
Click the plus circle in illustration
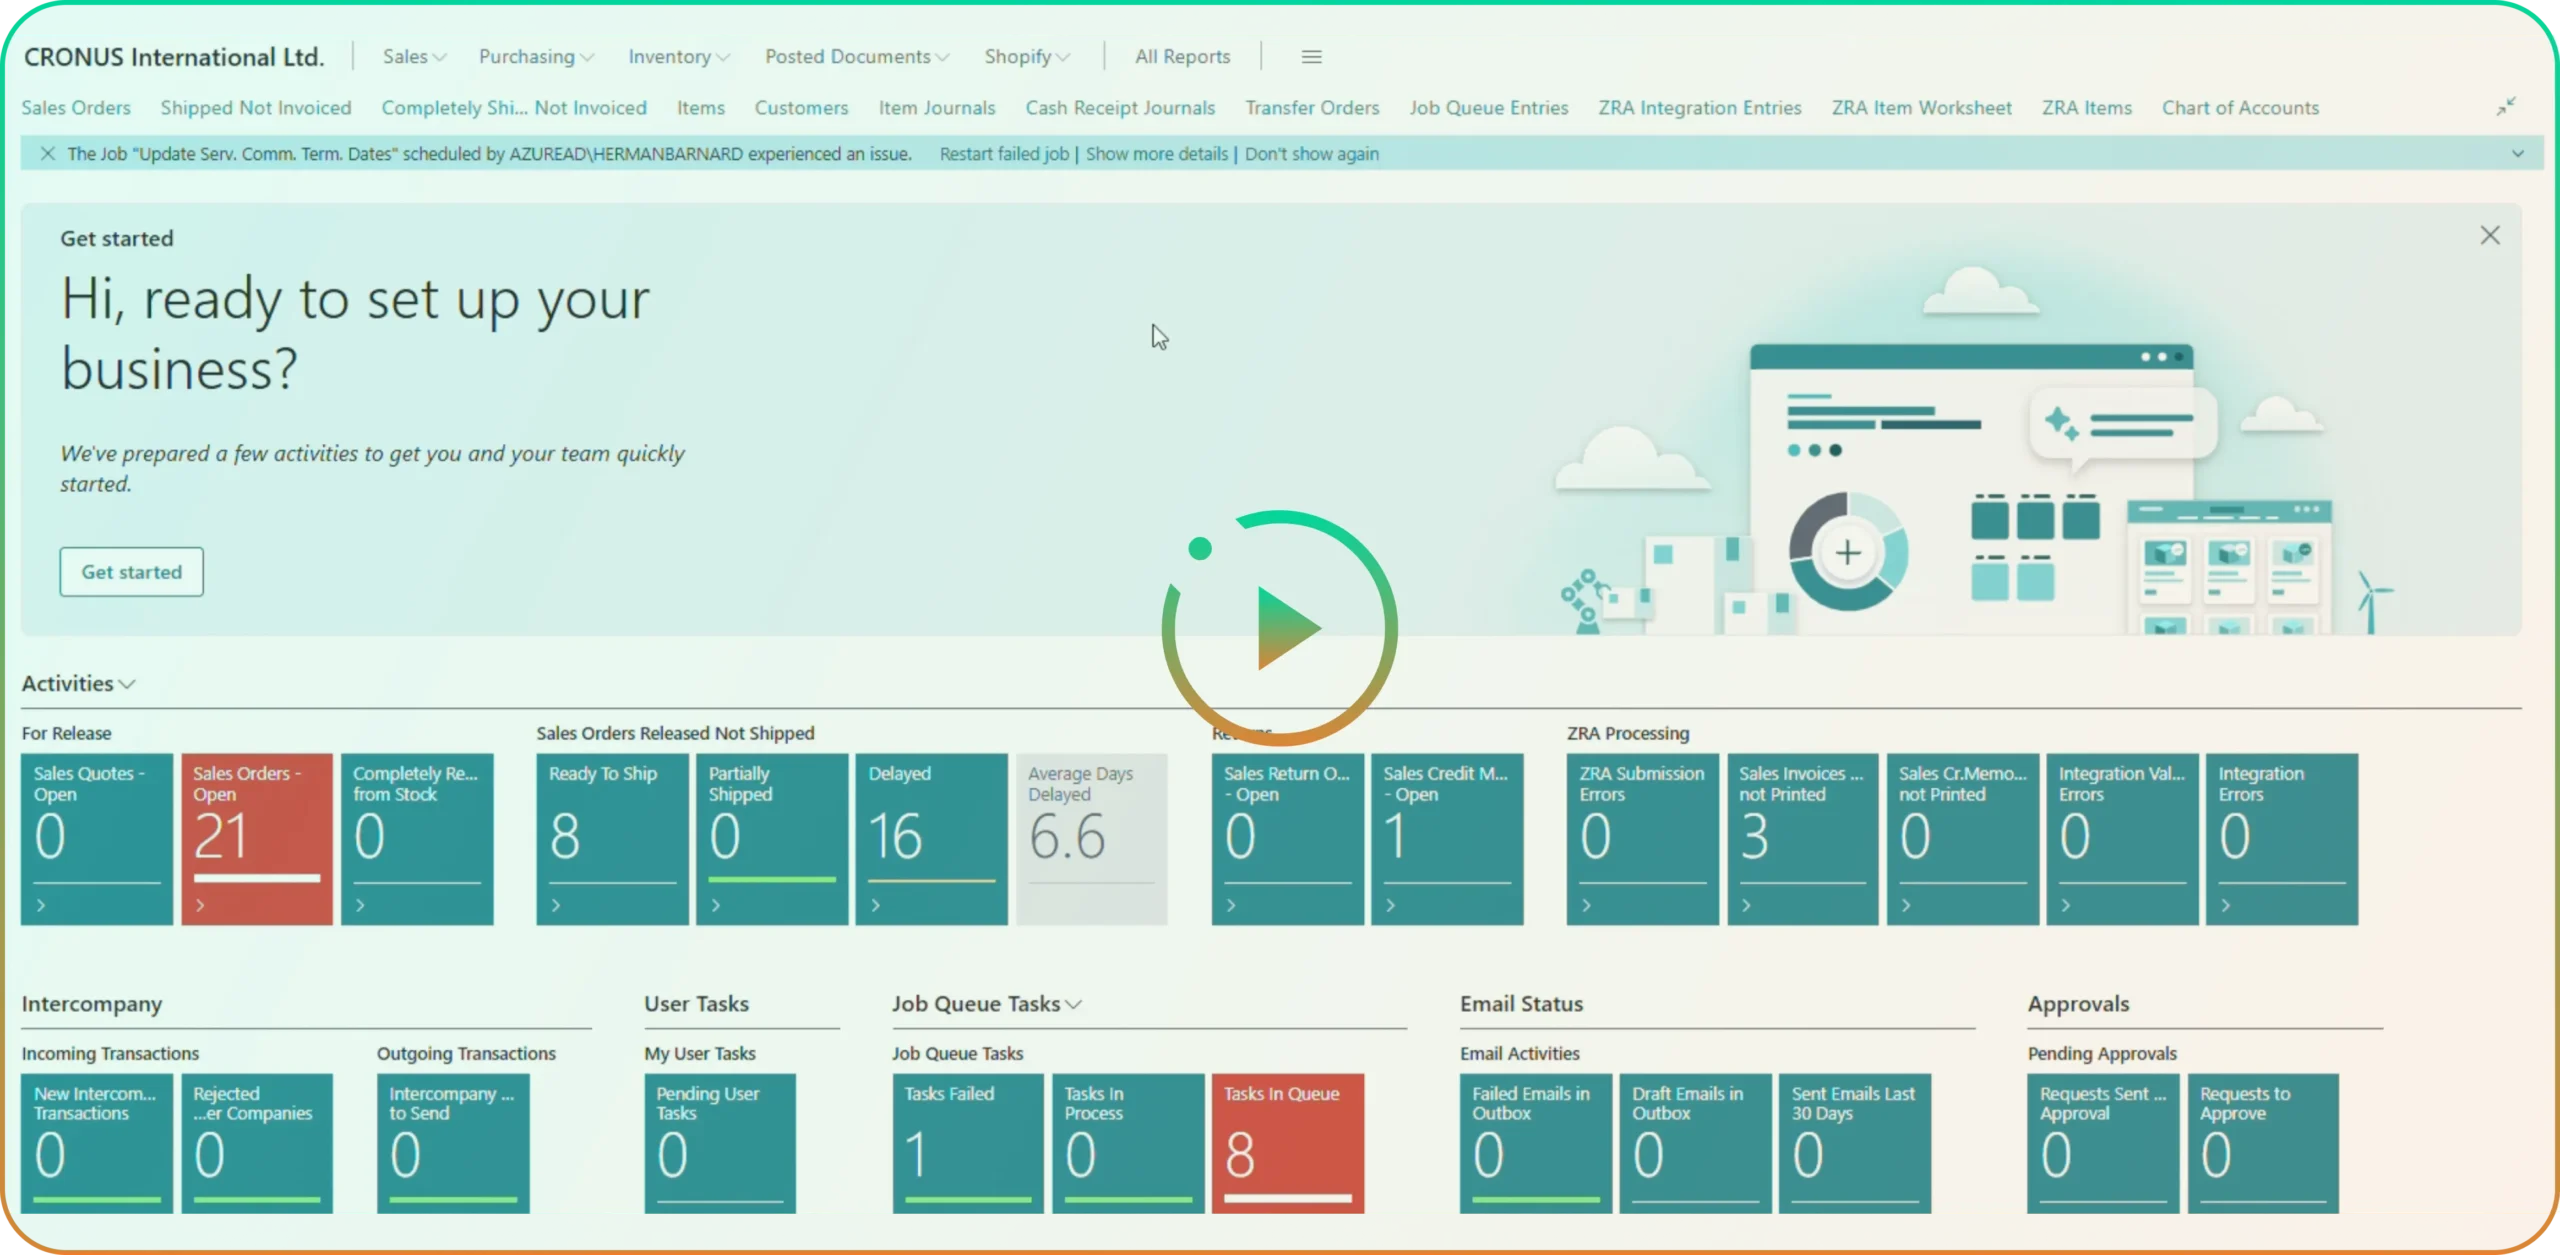click(x=1847, y=552)
